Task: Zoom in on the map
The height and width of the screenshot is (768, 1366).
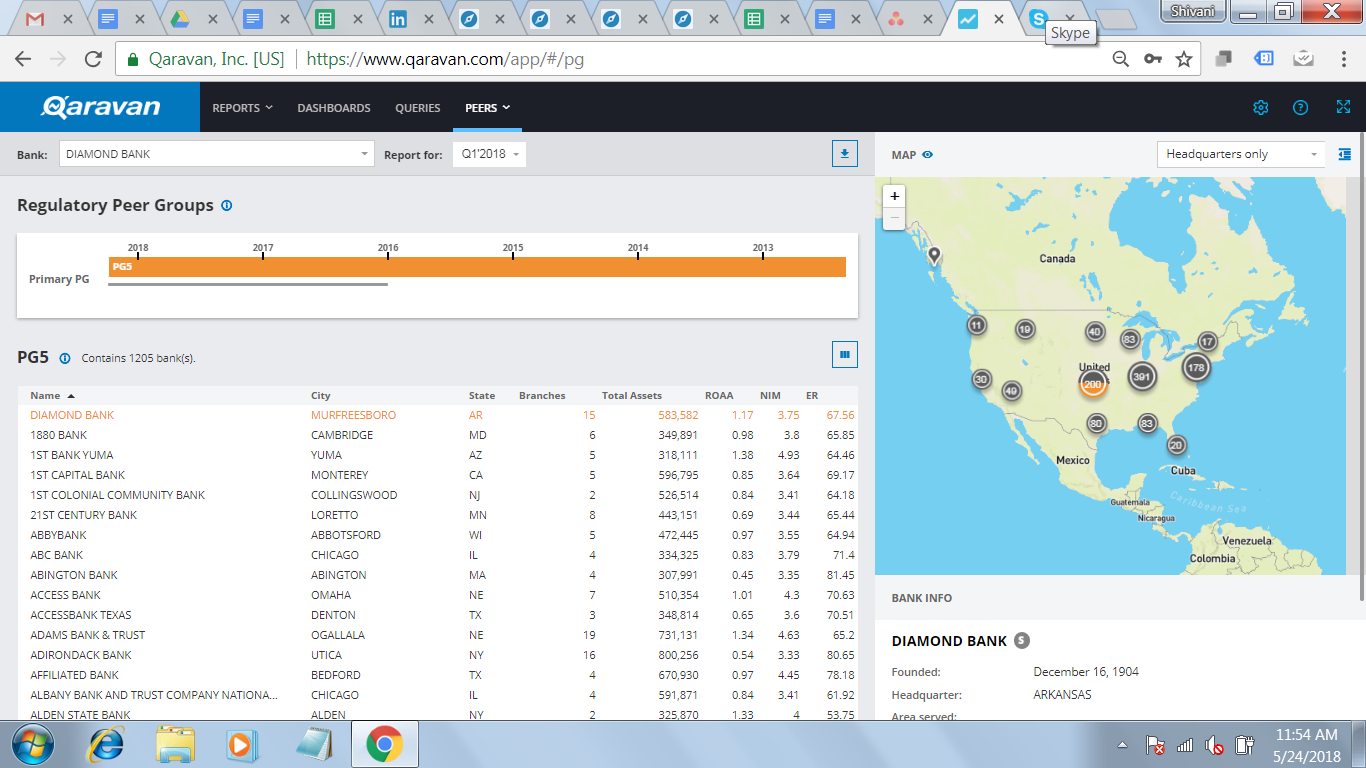Action: point(894,196)
